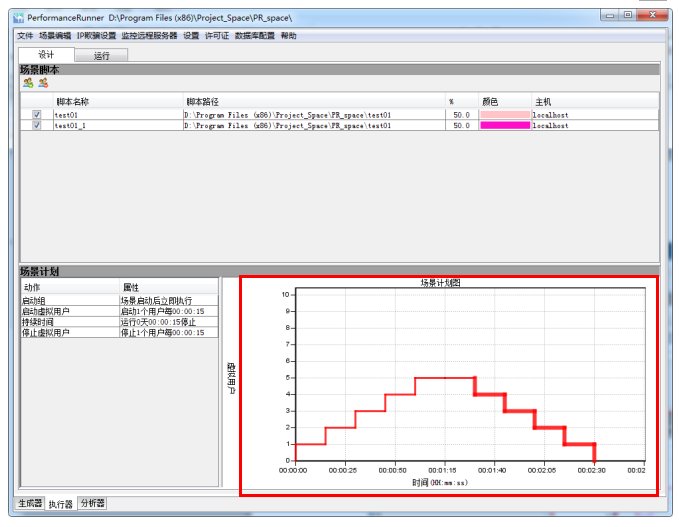Open the 文件 menu

[x=25, y=35]
